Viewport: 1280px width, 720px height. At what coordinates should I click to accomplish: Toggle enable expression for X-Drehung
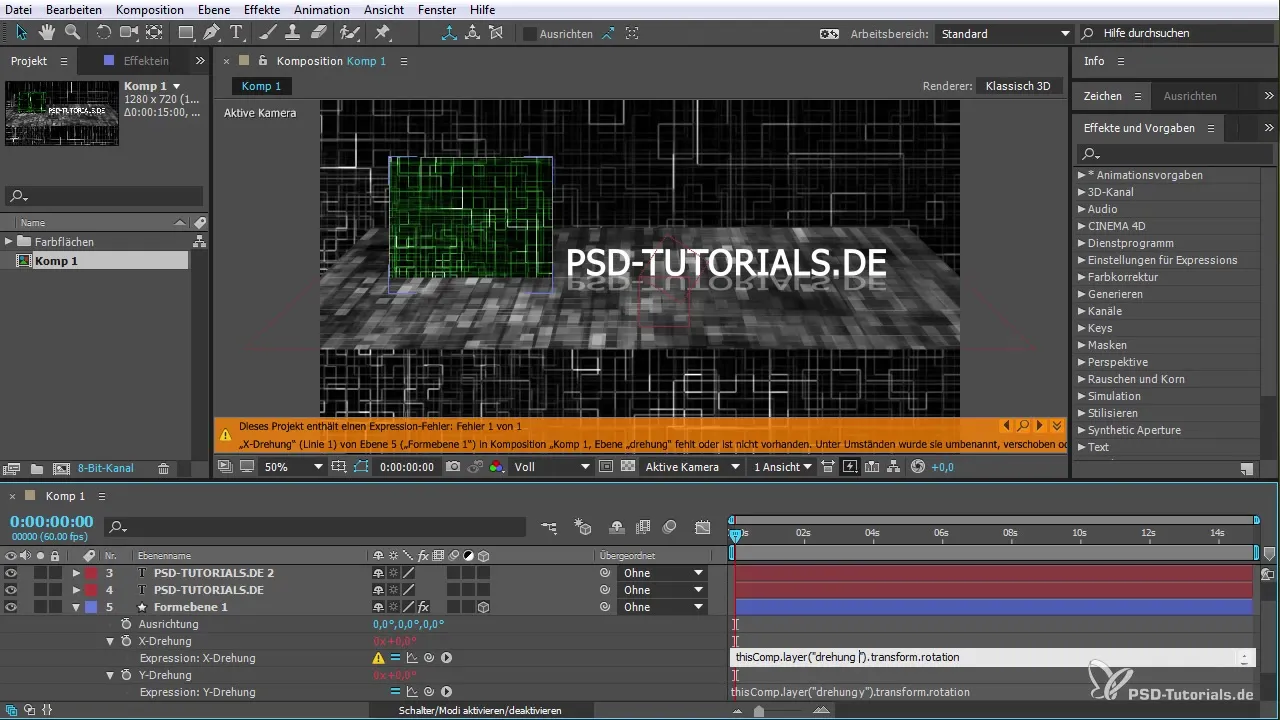click(x=395, y=658)
